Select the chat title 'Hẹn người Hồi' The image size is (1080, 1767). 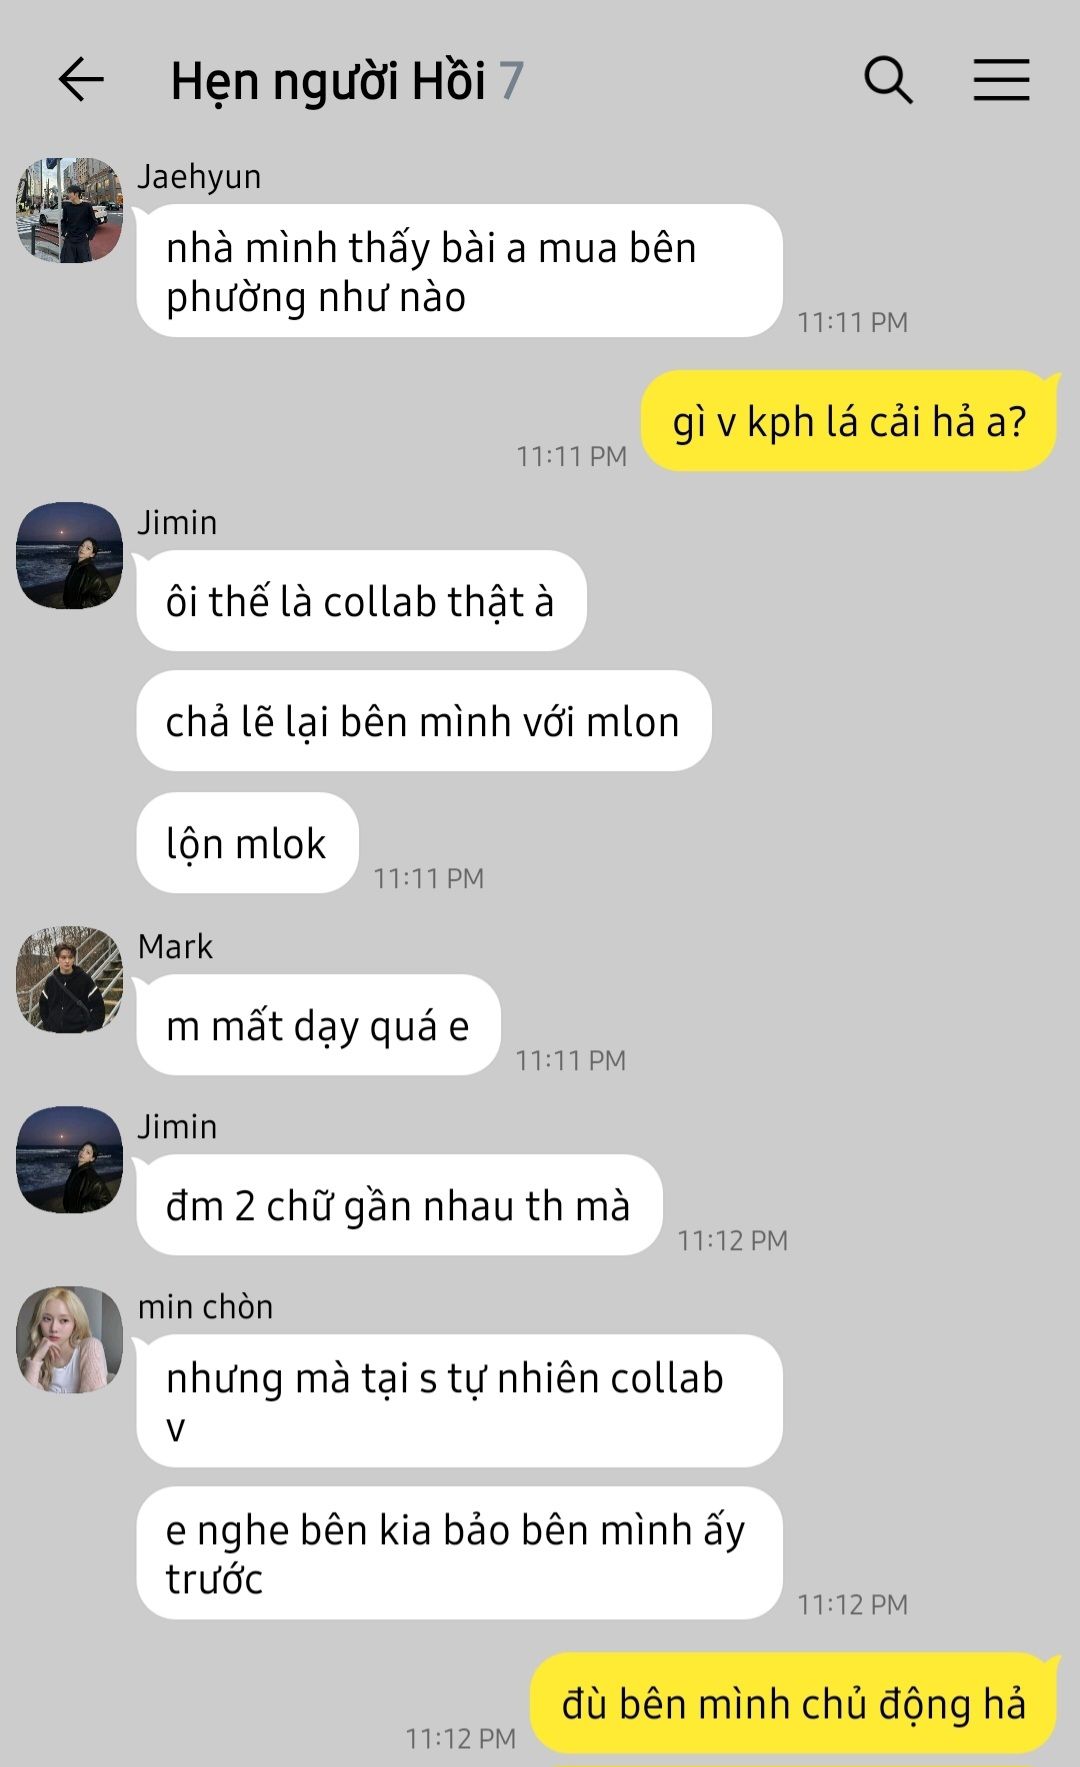point(328,81)
